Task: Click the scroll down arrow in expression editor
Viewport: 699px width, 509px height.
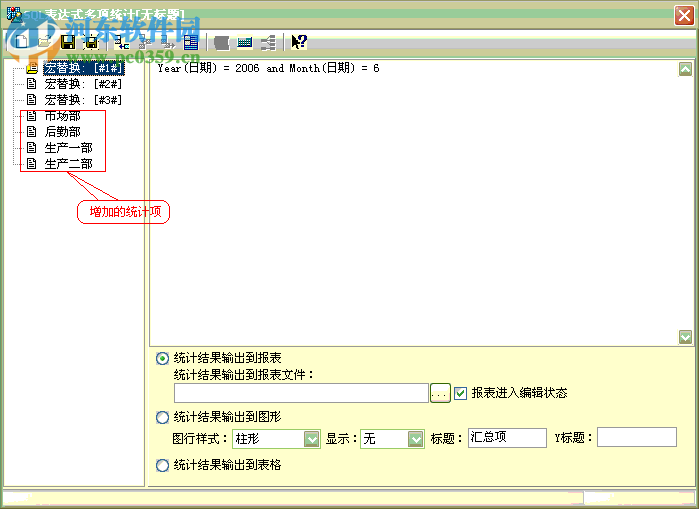Action: tap(685, 337)
